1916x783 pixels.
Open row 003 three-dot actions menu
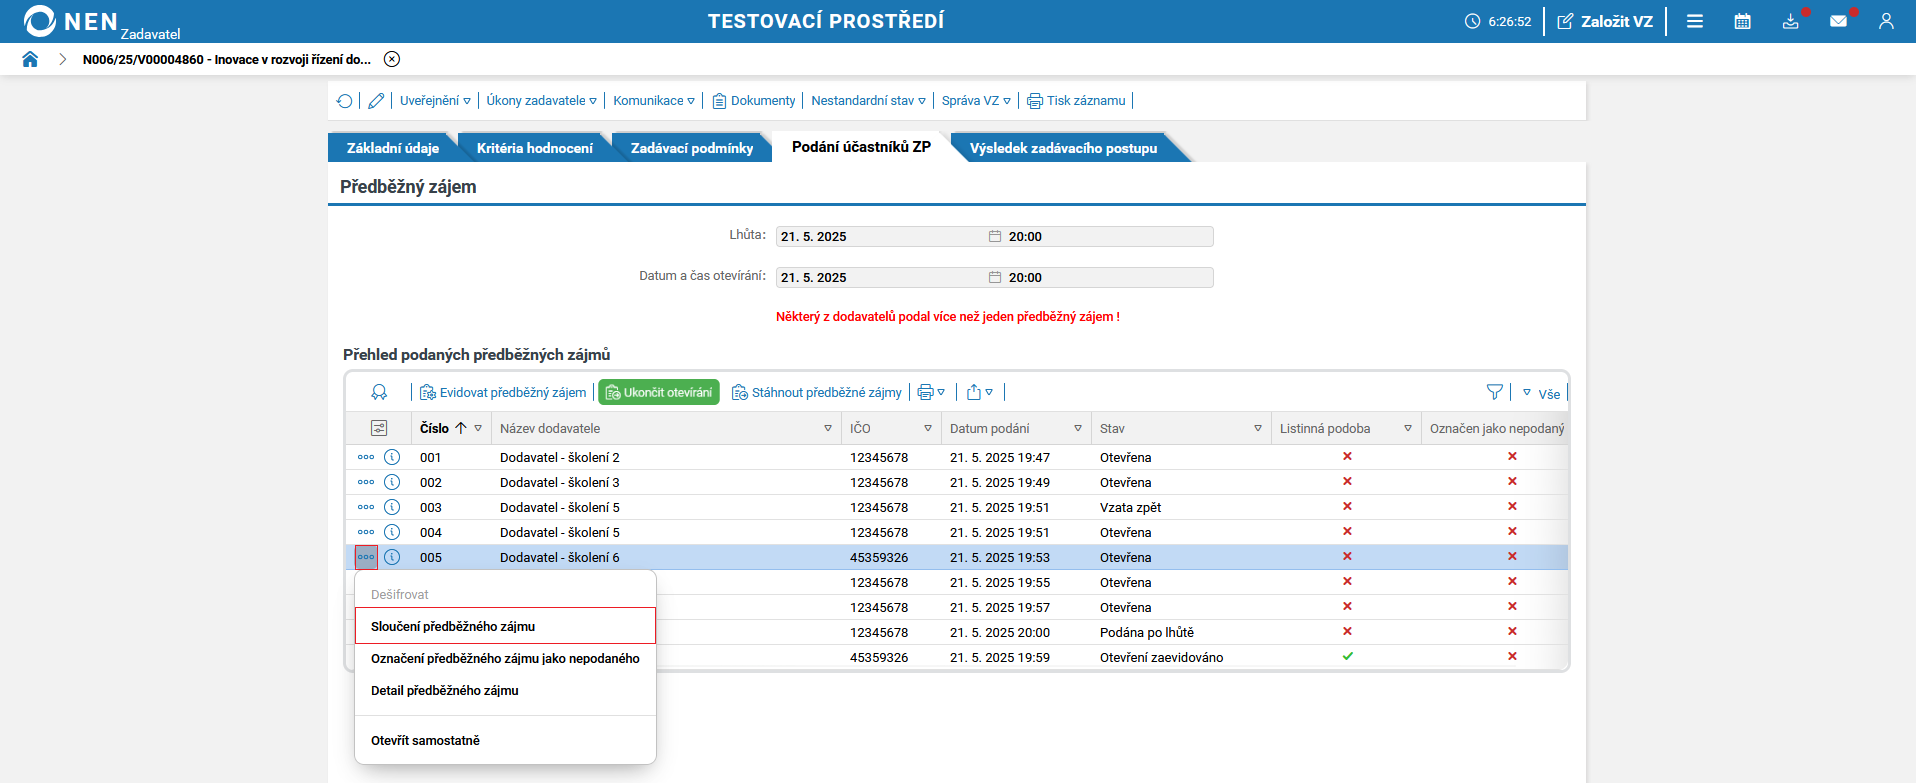click(366, 507)
